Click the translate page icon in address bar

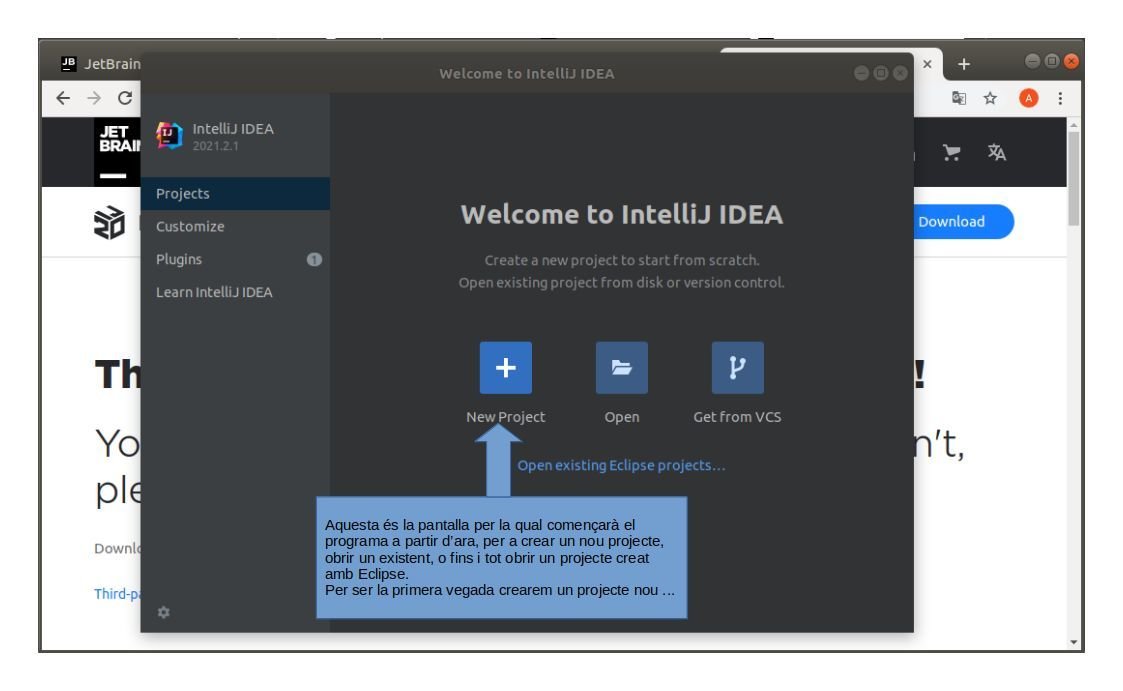(959, 98)
